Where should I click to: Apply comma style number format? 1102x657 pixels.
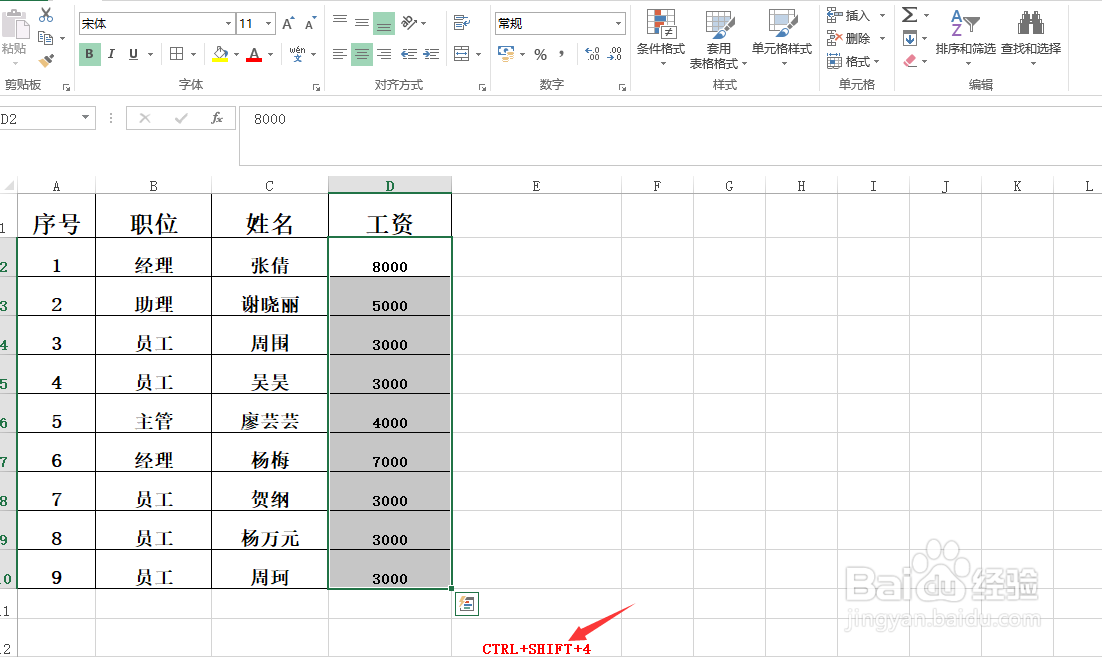(x=562, y=53)
